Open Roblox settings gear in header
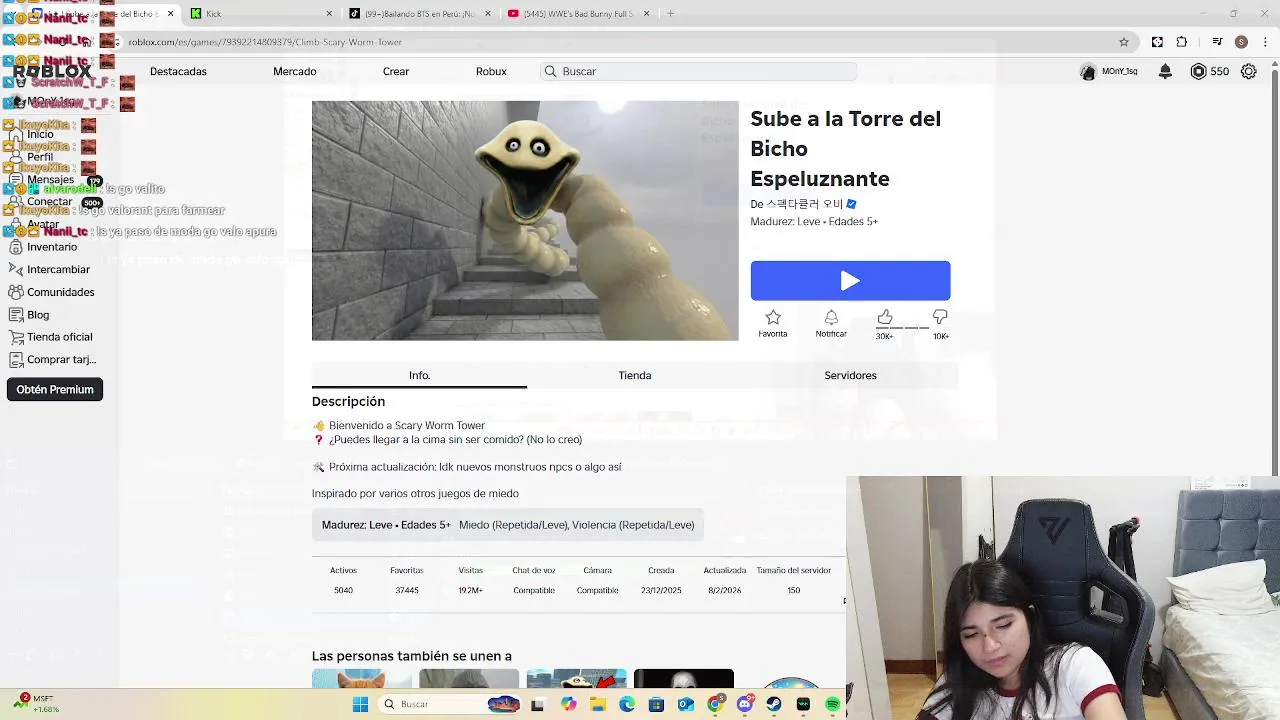This screenshot has height=720, width=1280. coord(1249,71)
